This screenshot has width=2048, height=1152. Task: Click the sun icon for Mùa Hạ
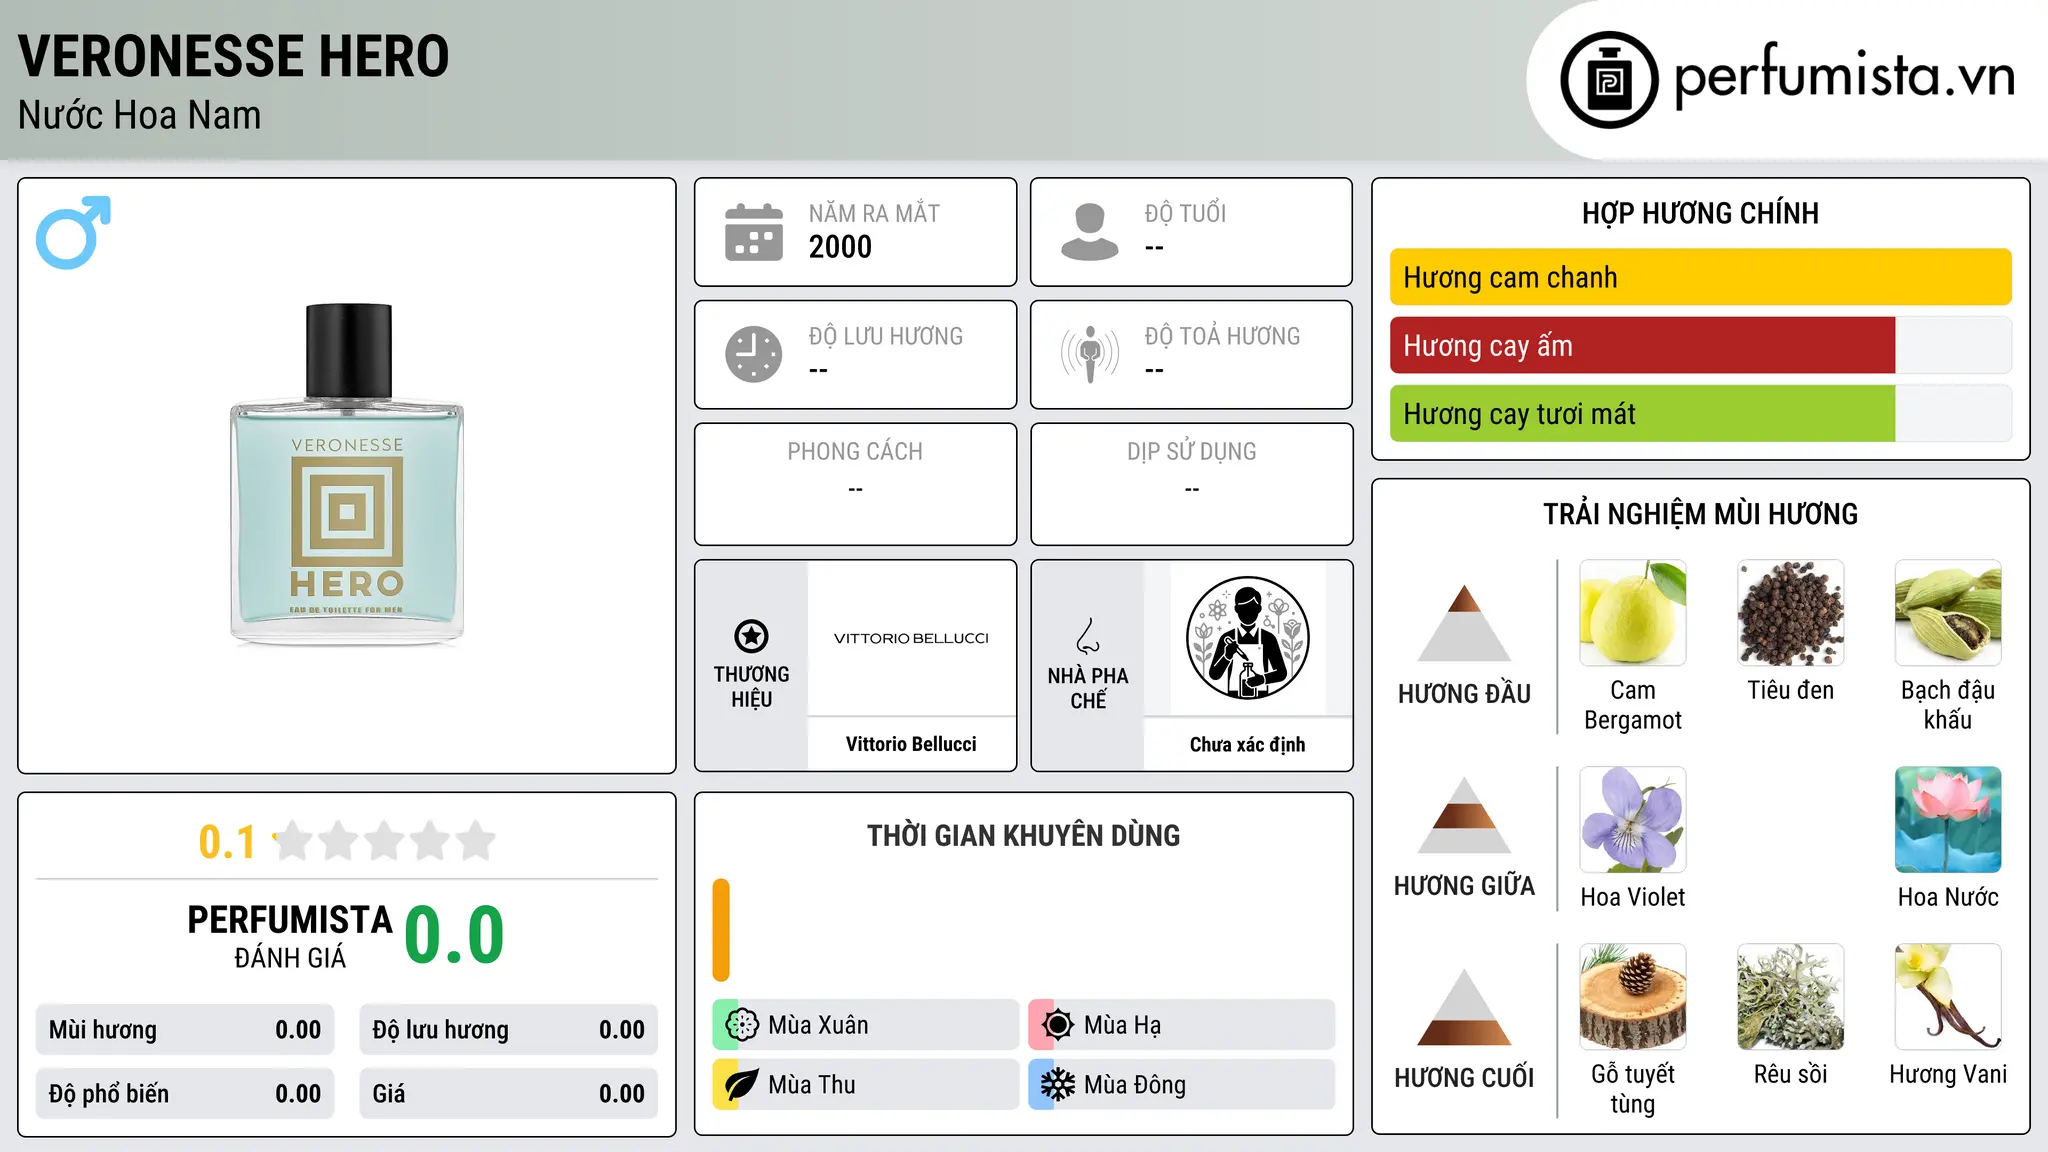point(1057,1025)
